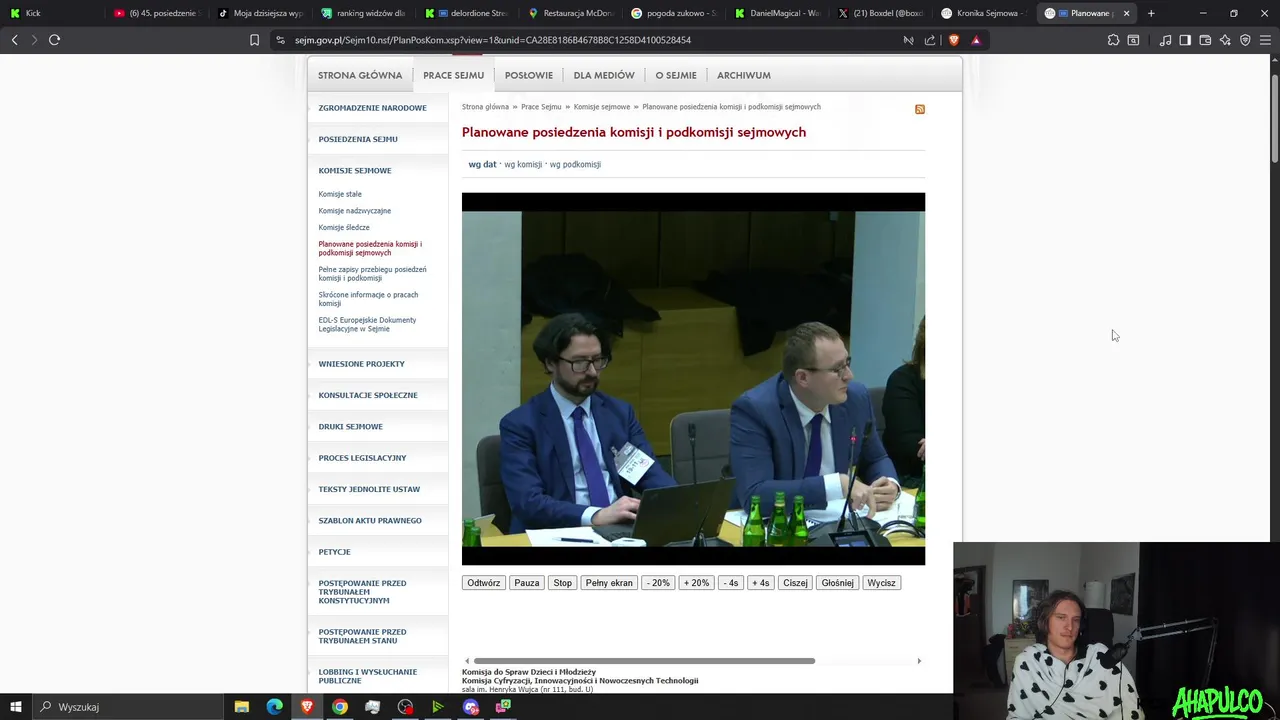Open File Explorer from the taskbar

[242, 707]
